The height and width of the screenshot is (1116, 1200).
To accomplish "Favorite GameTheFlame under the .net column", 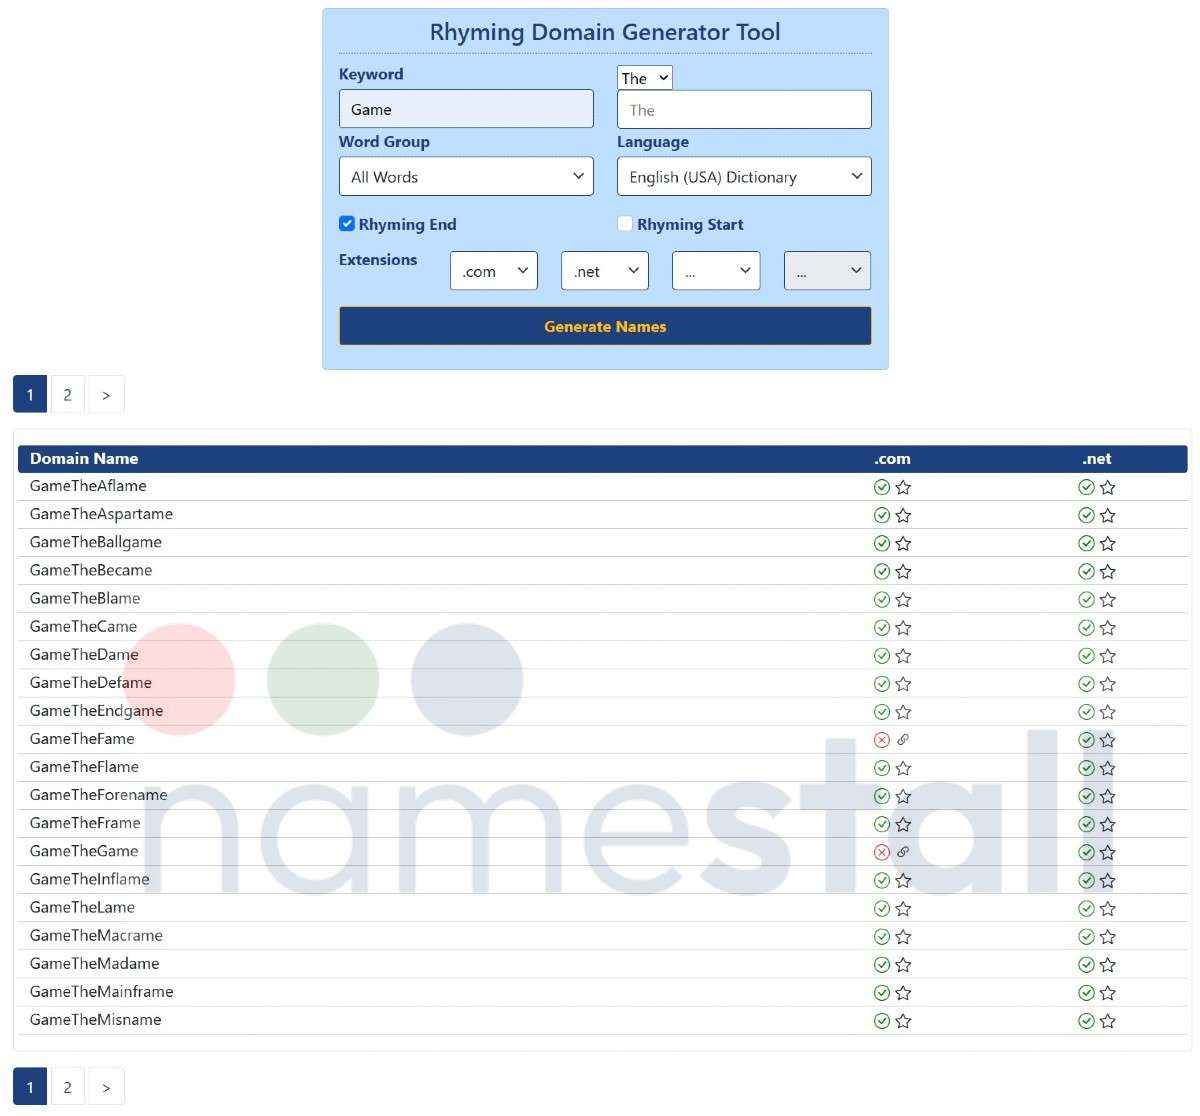I will tap(1108, 768).
